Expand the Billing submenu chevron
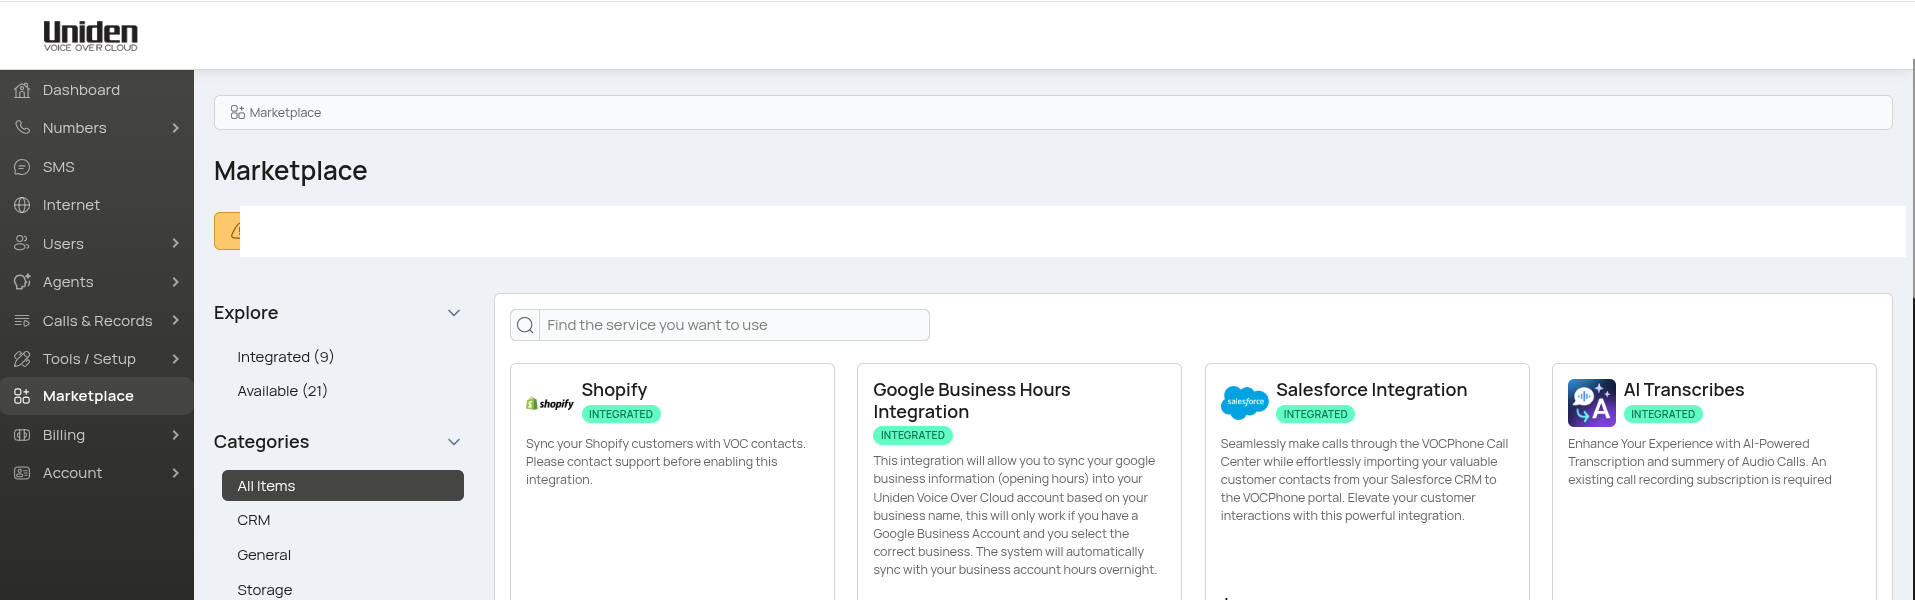The image size is (1915, 600). (x=176, y=435)
